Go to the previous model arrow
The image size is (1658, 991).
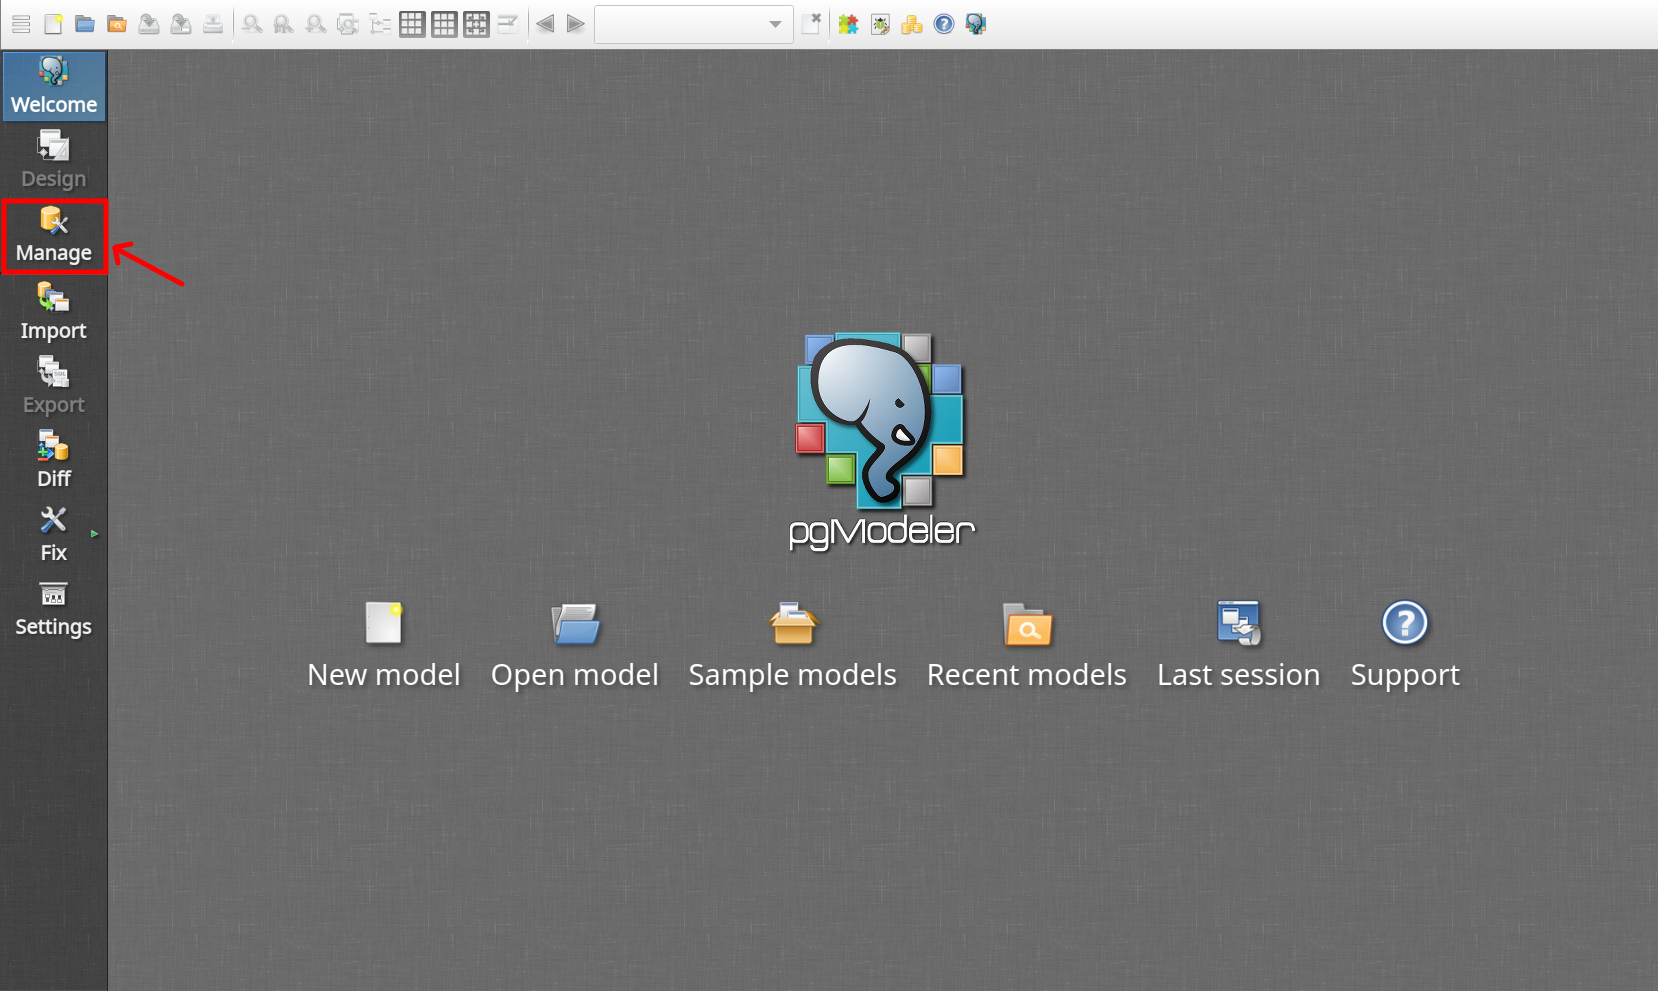point(545,24)
